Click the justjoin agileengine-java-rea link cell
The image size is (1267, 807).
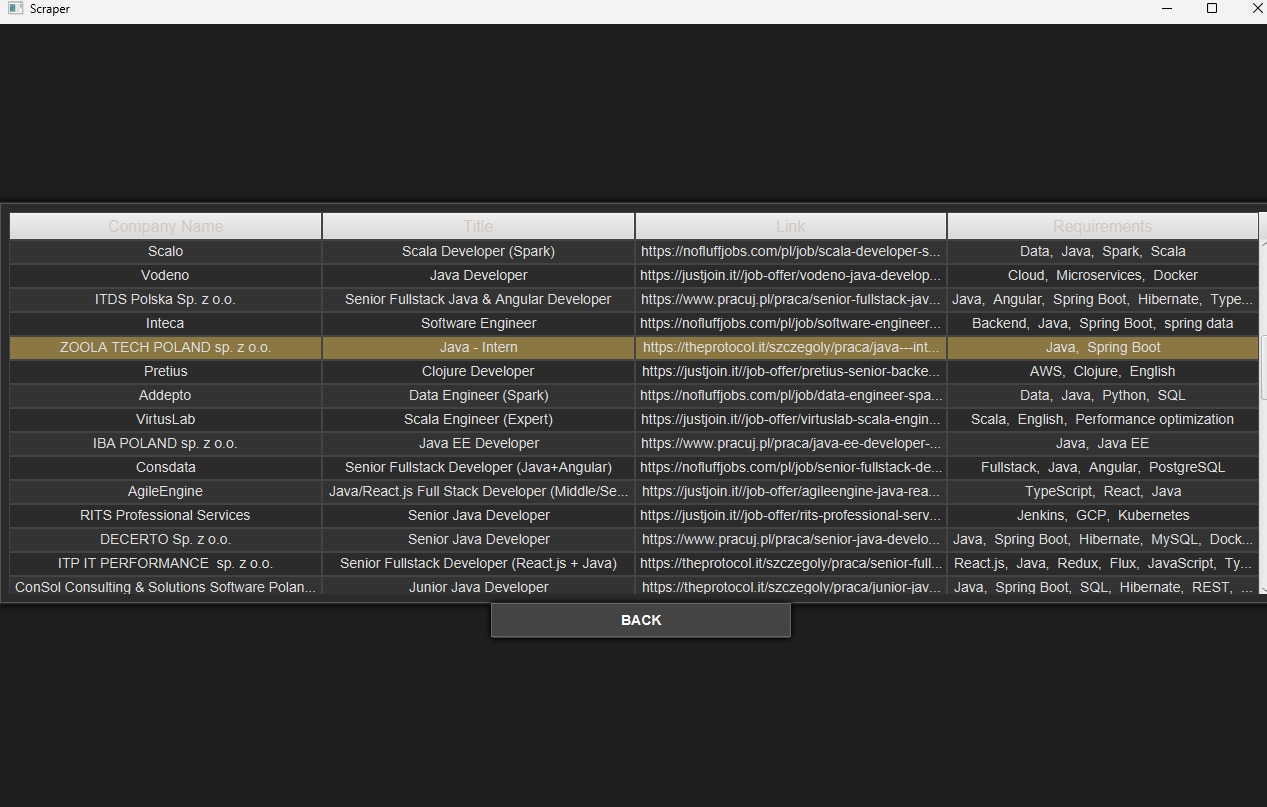(791, 491)
